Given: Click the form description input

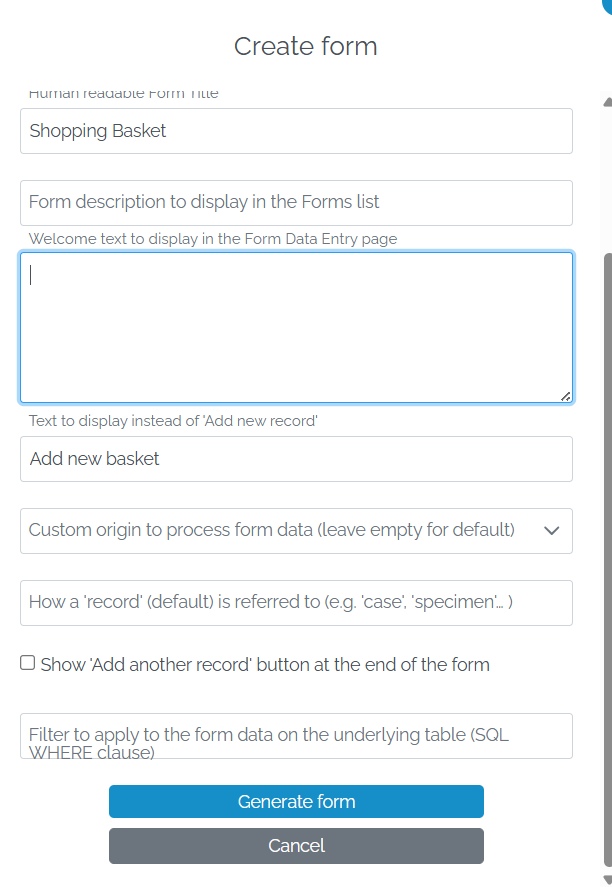Looking at the screenshot, I should pyautogui.click(x=296, y=202).
